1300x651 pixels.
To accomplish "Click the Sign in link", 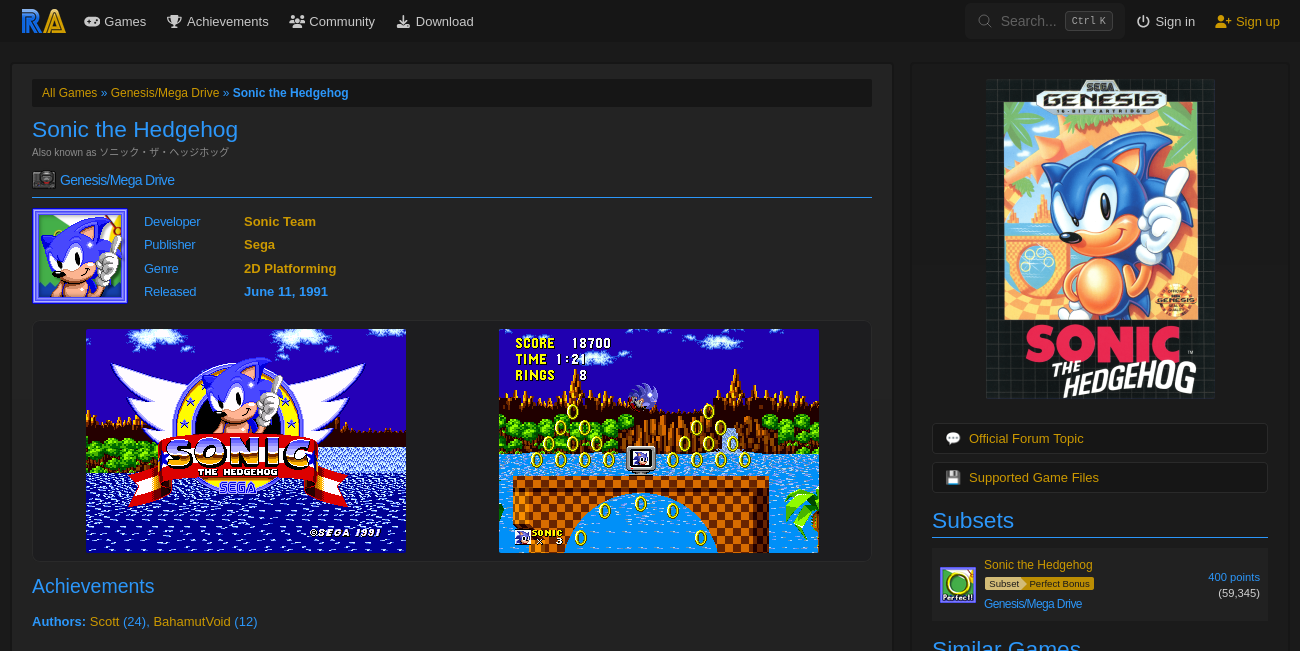I will coord(1166,21).
